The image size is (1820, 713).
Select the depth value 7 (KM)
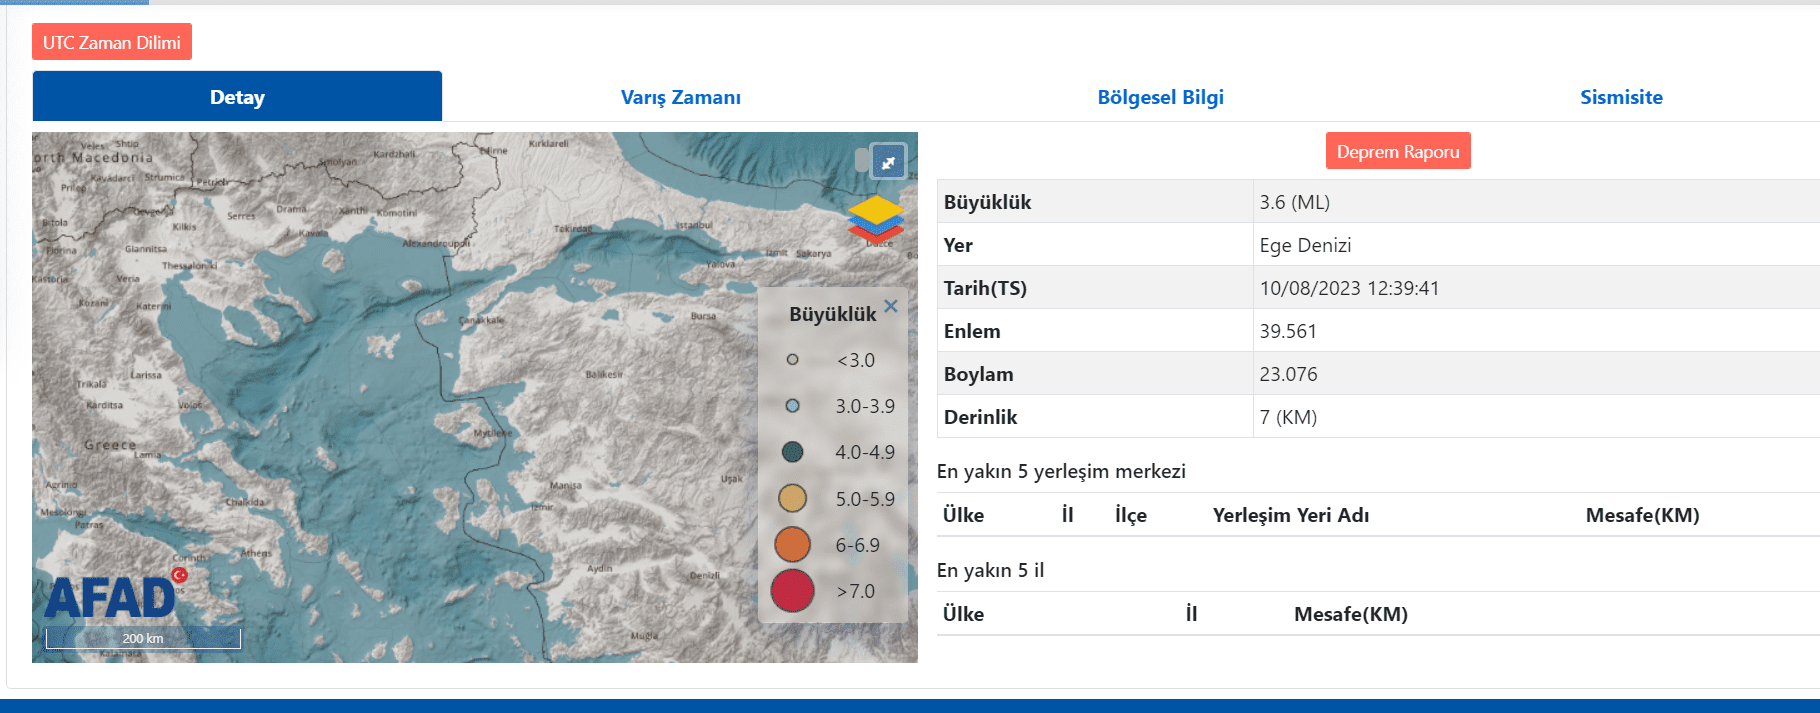tap(1288, 417)
